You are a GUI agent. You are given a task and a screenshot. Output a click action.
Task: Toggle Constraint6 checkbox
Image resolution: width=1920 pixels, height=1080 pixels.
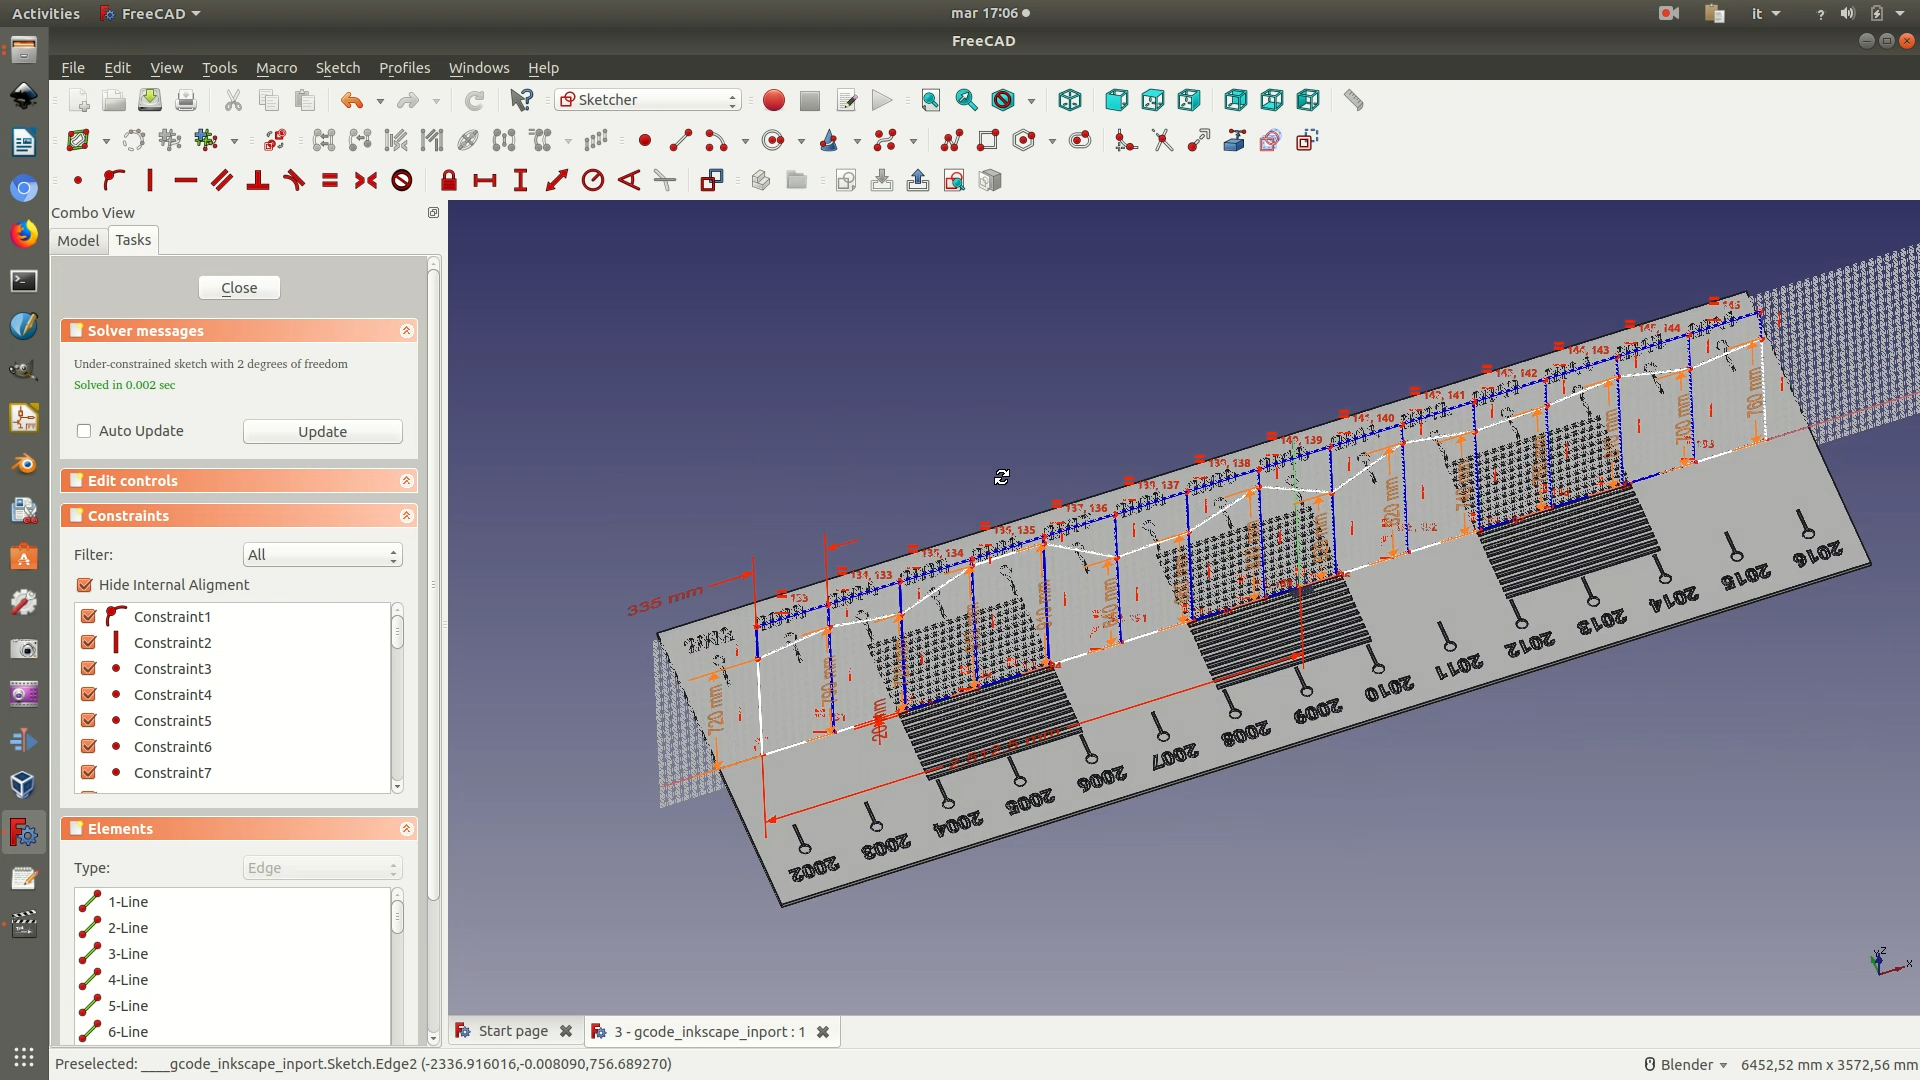point(89,747)
